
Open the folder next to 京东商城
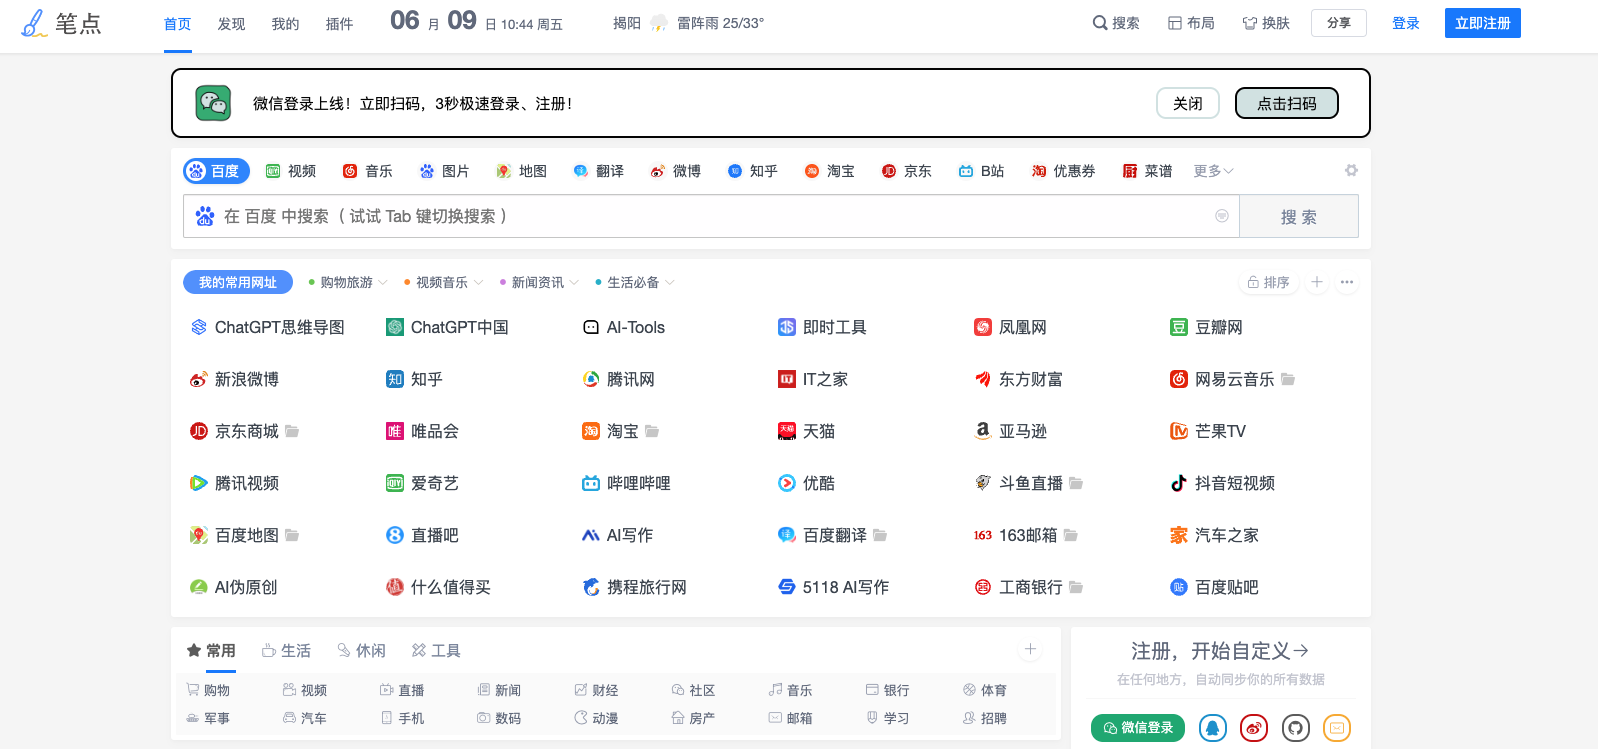point(292,431)
